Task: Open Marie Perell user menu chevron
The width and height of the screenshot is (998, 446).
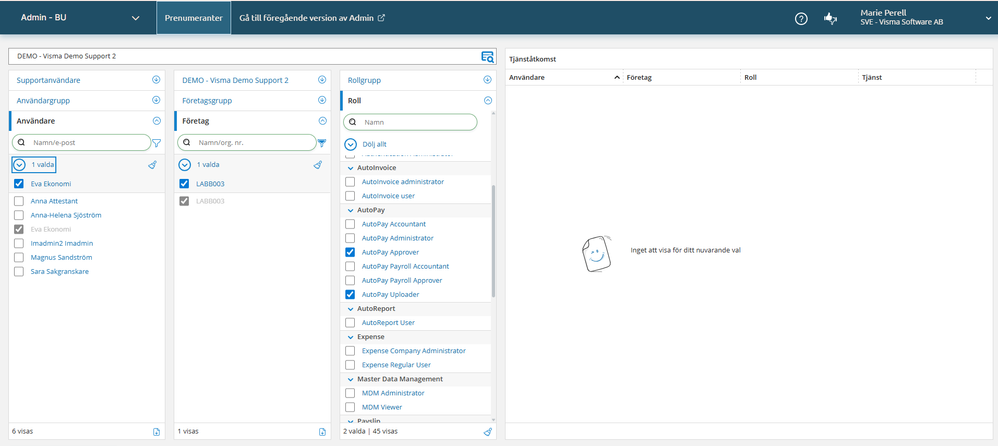Action: pyautogui.click(x=987, y=18)
